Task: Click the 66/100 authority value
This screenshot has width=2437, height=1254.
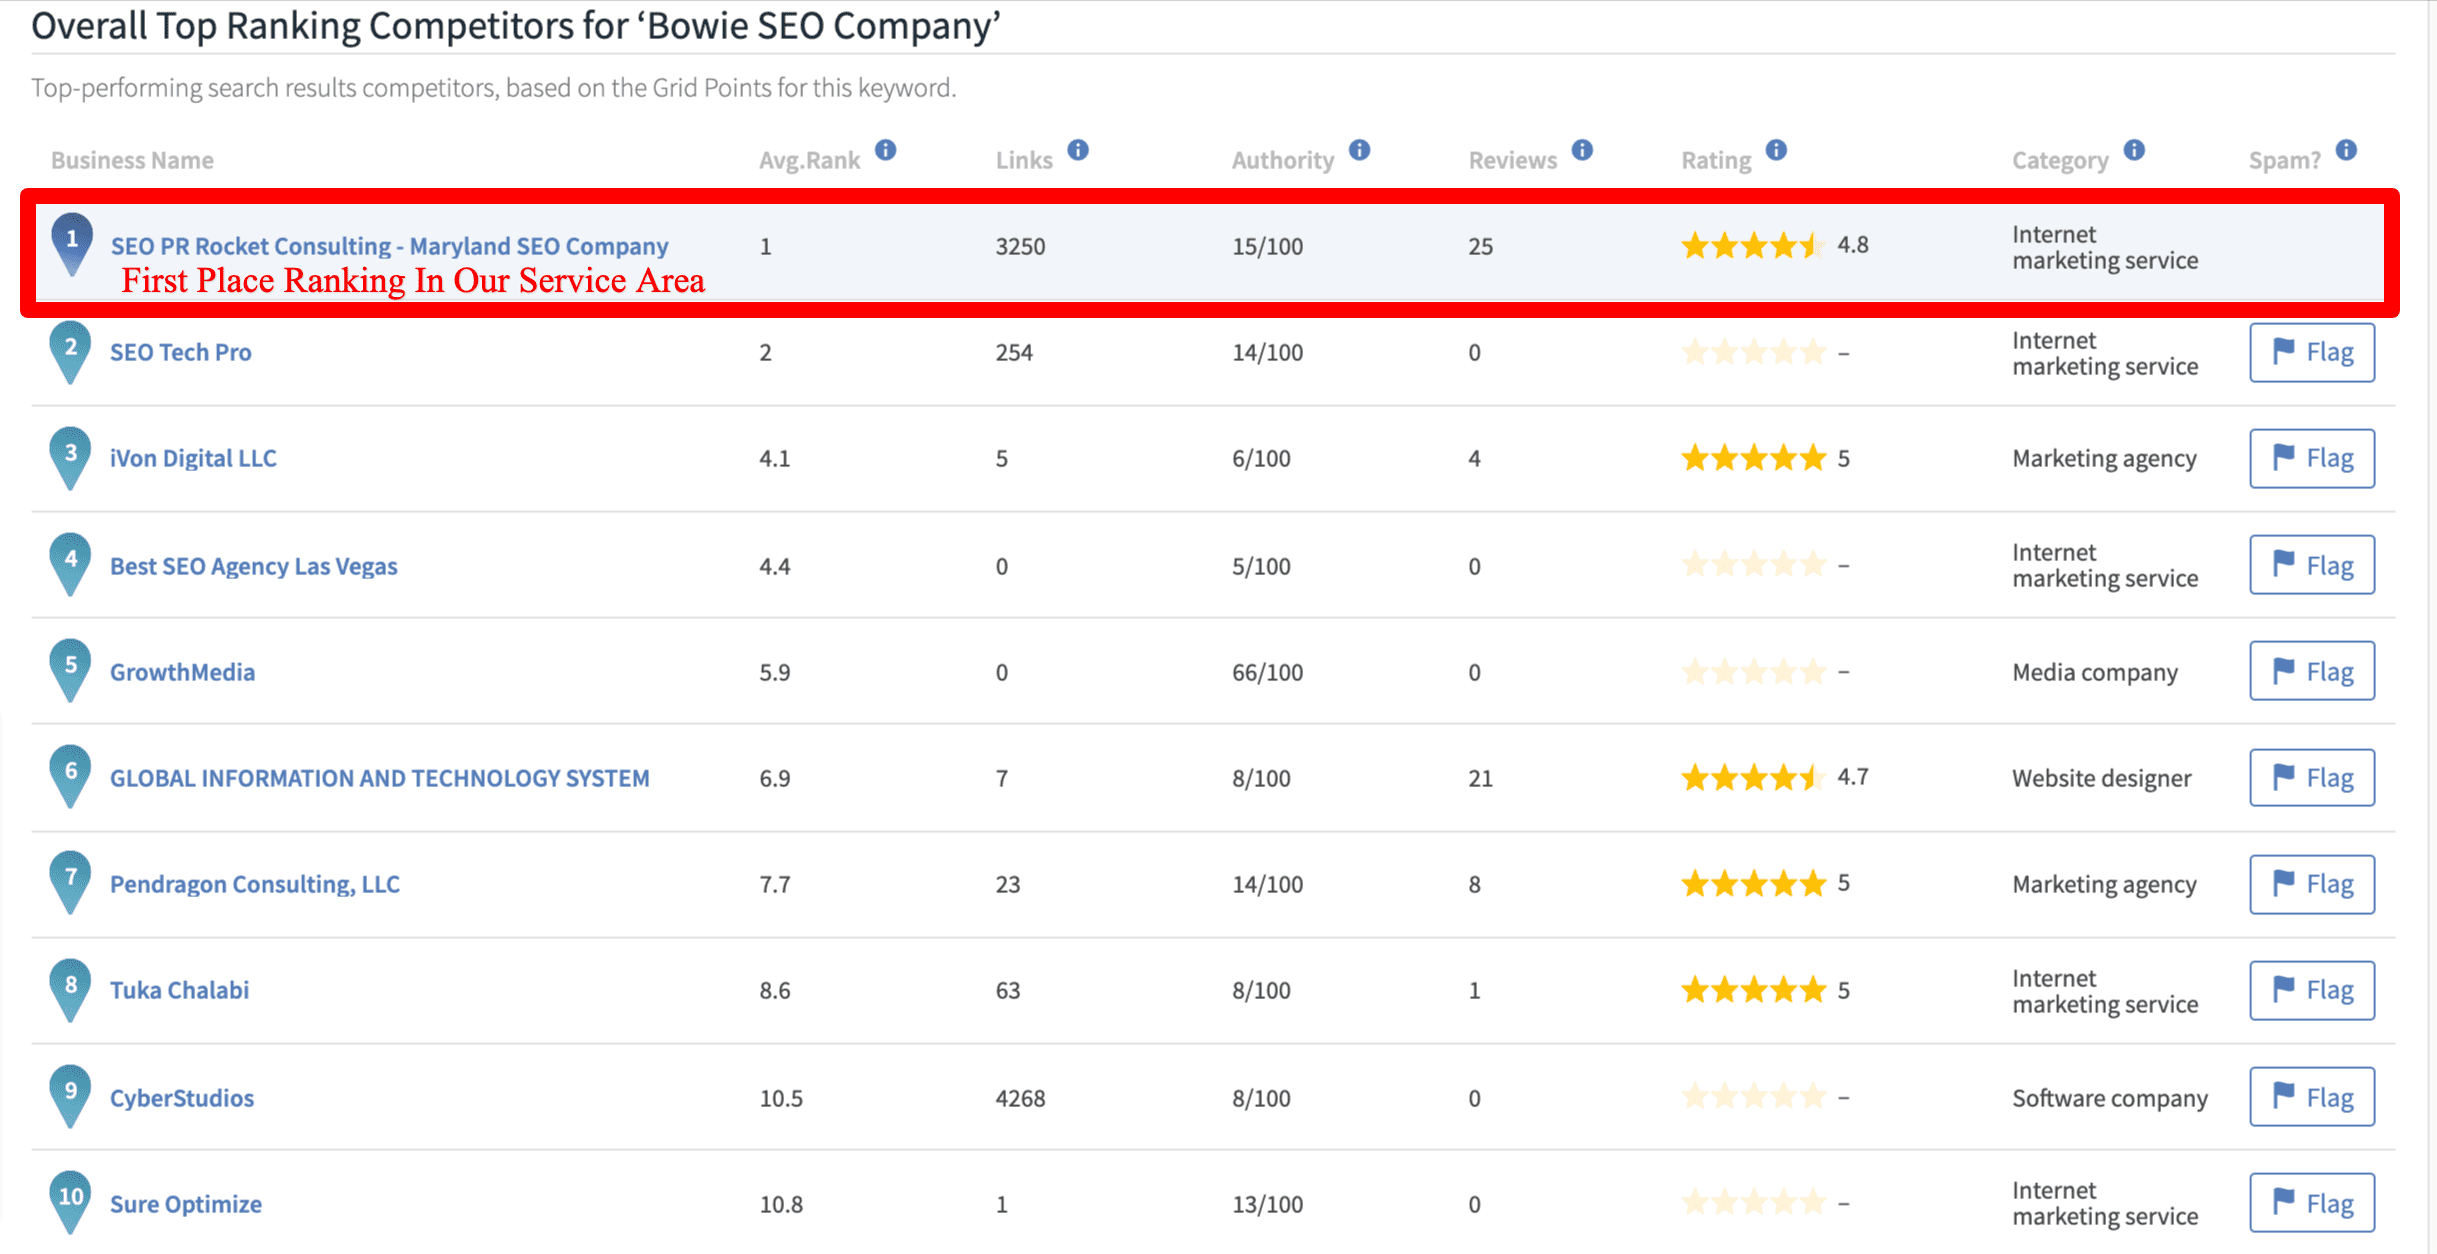Action: coord(1267,672)
